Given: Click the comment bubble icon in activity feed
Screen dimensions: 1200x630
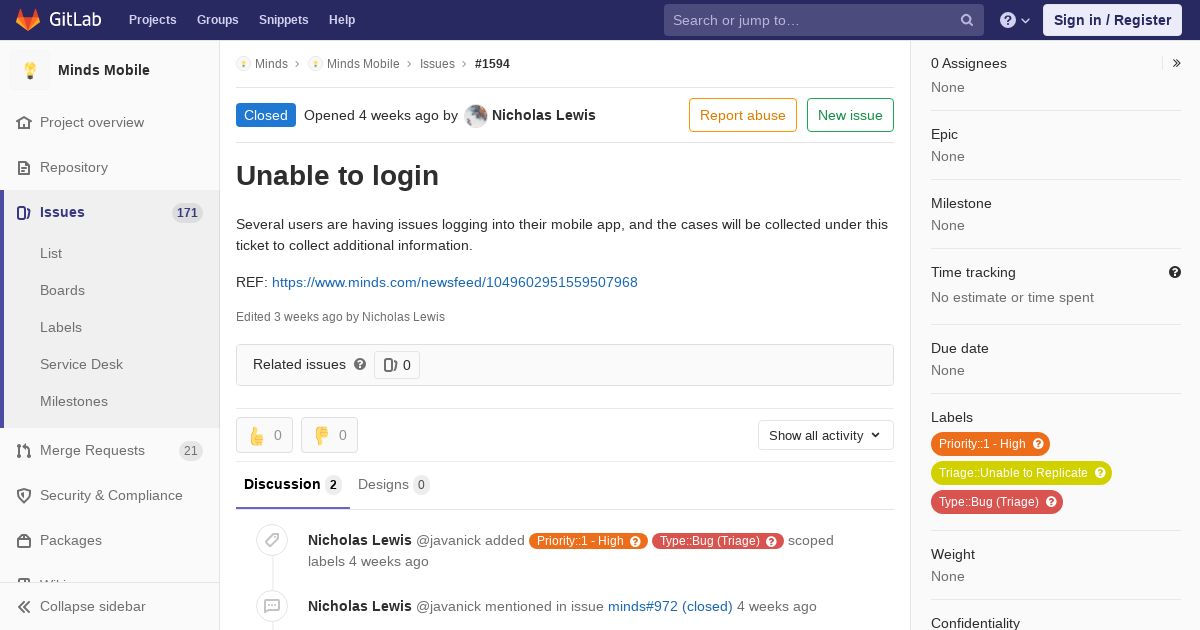Looking at the screenshot, I should pyautogui.click(x=271, y=606).
